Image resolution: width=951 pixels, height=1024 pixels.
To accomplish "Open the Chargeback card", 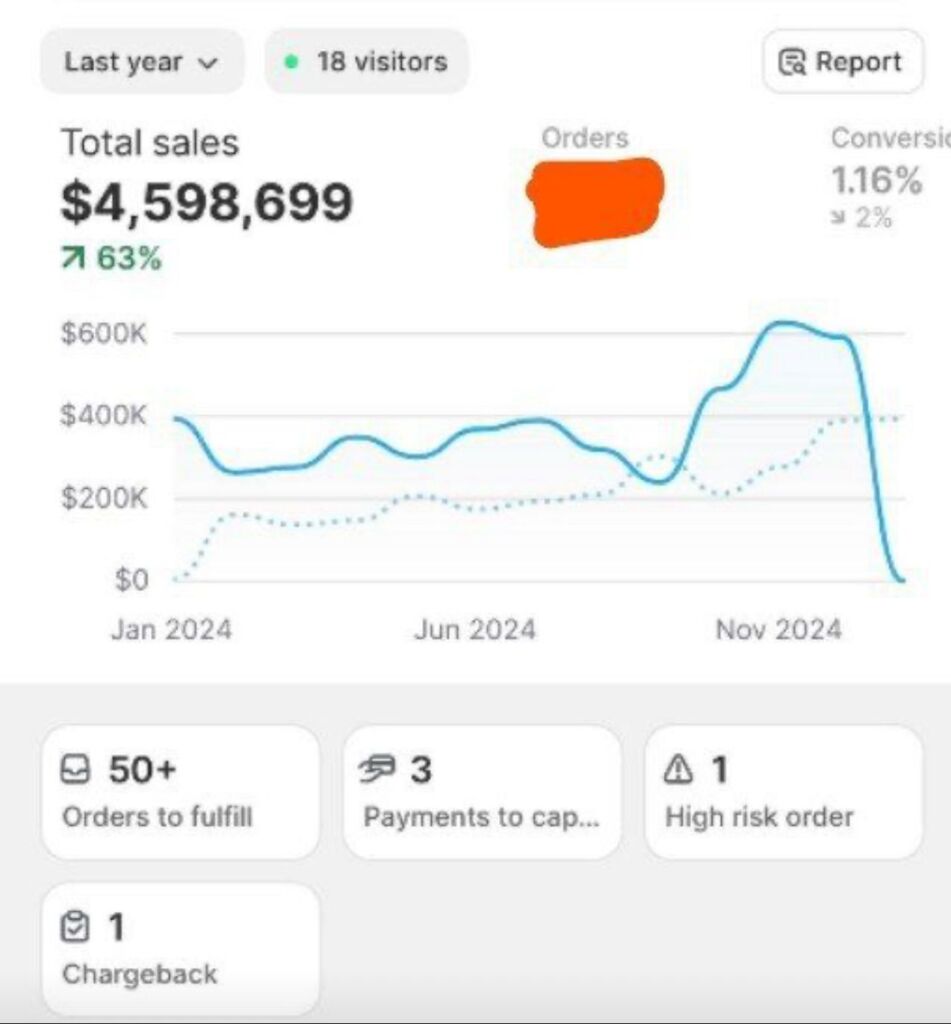I will pos(181,949).
